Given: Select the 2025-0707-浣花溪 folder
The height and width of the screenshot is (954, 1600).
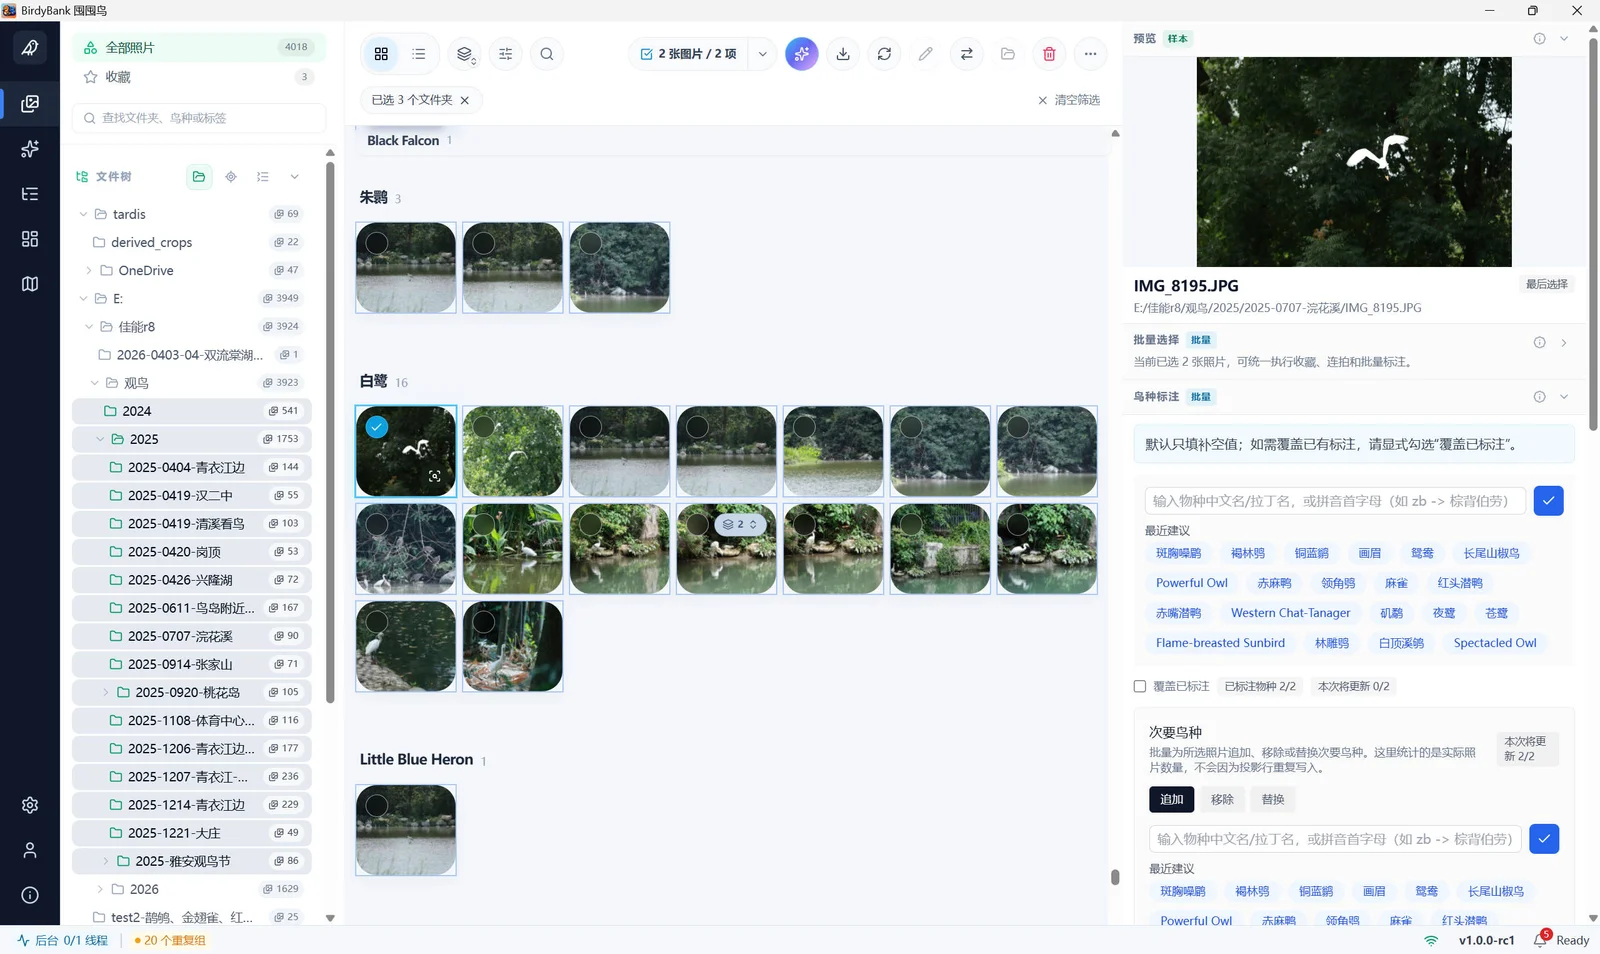Looking at the screenshot, I should tap(192, 636).
